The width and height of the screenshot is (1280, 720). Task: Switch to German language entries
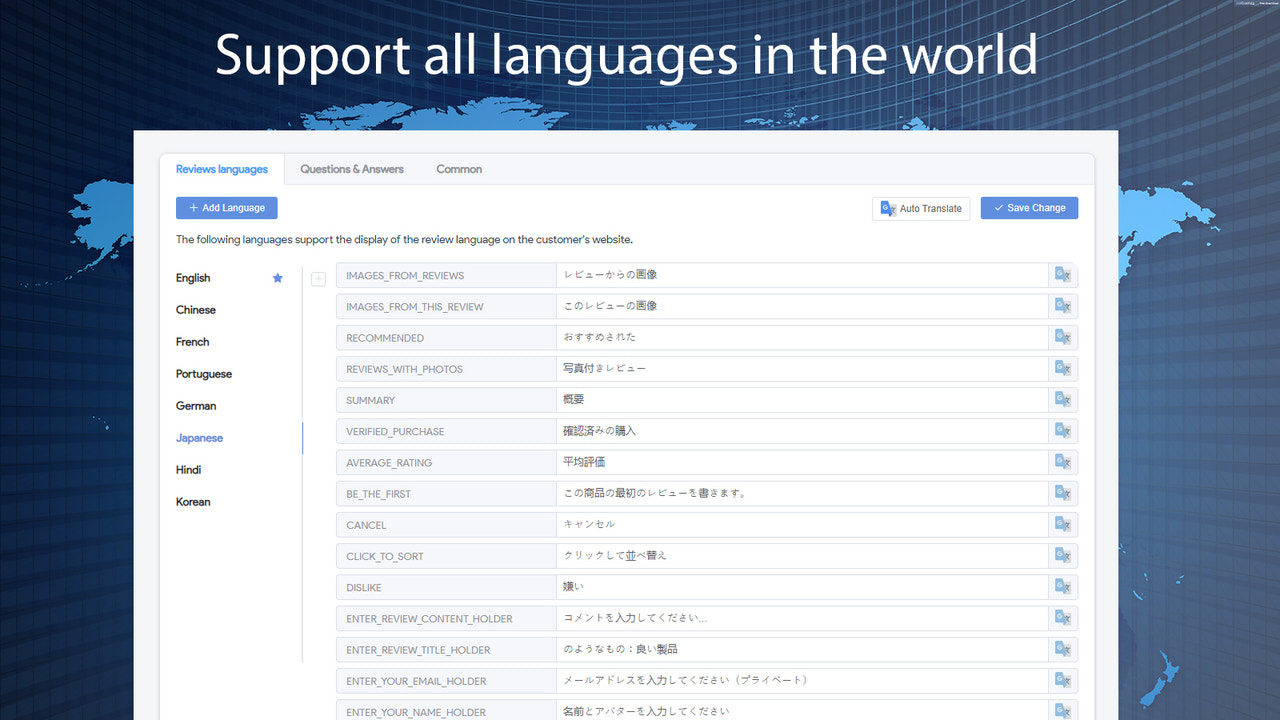pos(195,405)
